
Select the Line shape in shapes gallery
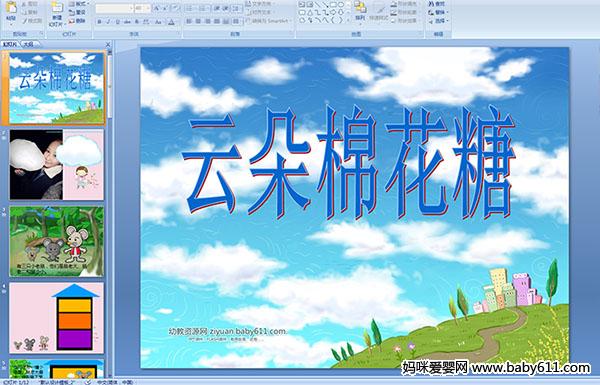tap(318, 4)
